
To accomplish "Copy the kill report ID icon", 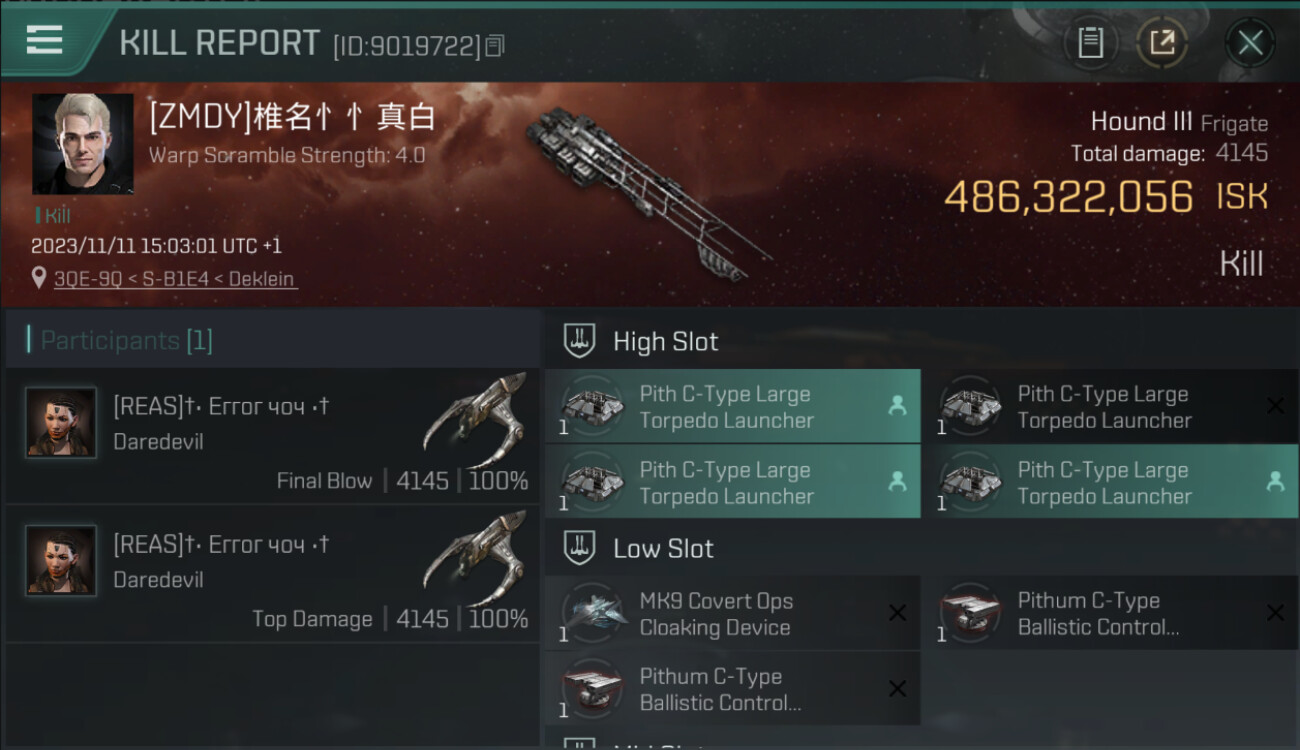I will (x=495, y=45).
